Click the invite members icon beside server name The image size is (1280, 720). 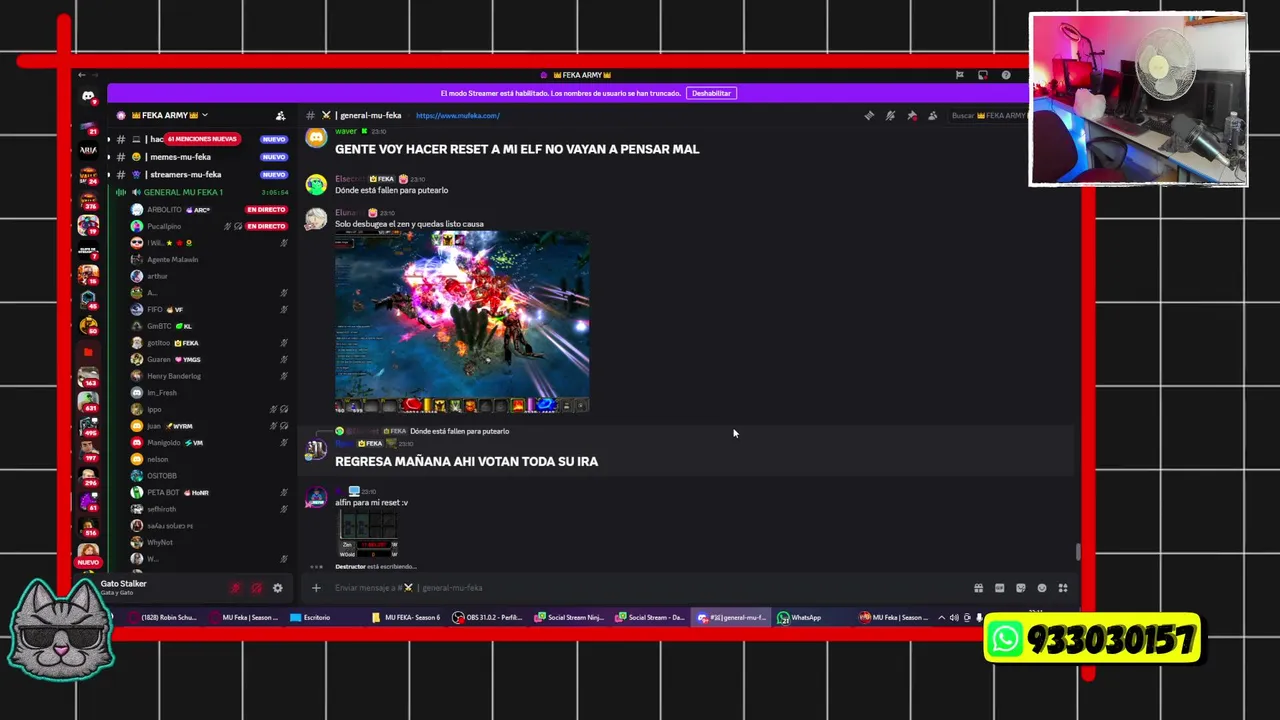point(280,115)
